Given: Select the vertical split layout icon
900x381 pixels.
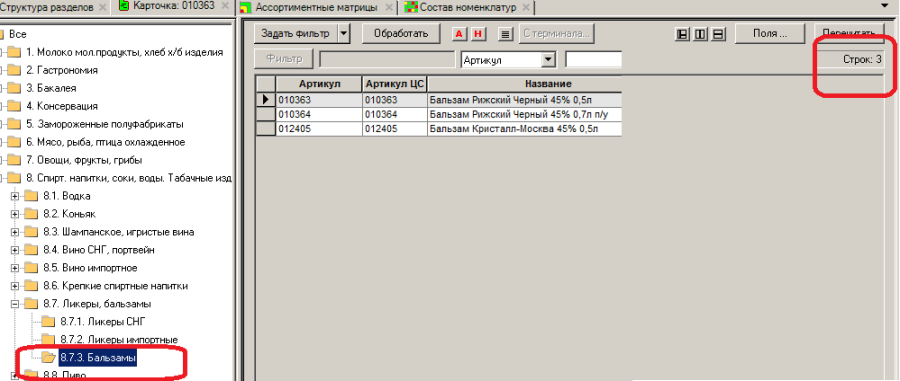Looking at the screenshot, I should click(x=700, y=34).
